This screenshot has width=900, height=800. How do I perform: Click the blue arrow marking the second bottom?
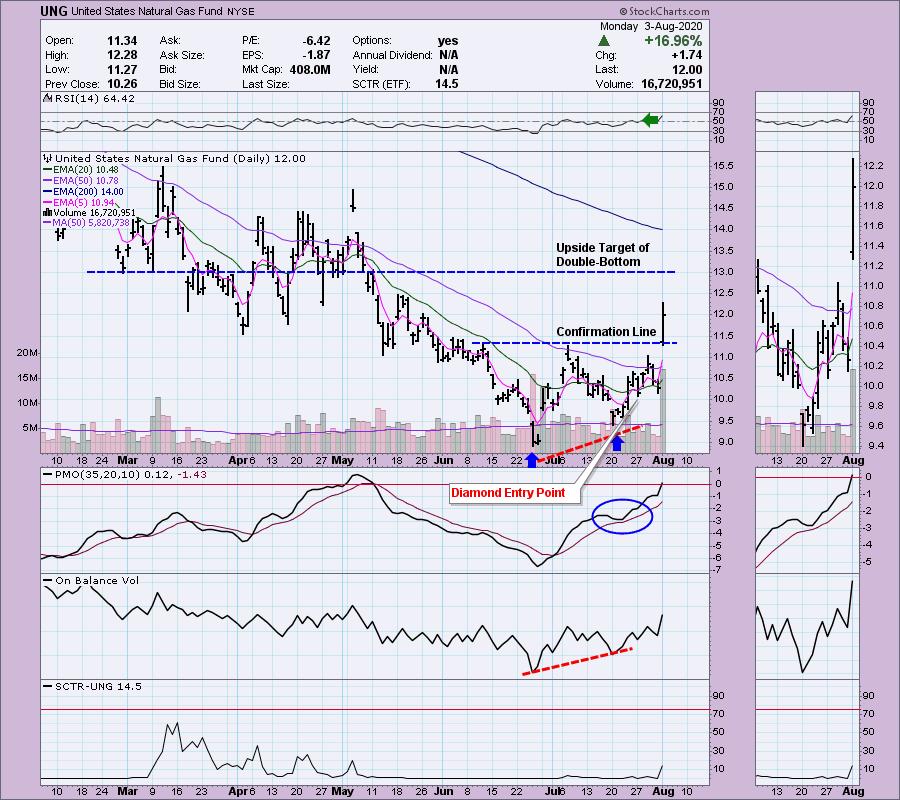coord(617,443)
